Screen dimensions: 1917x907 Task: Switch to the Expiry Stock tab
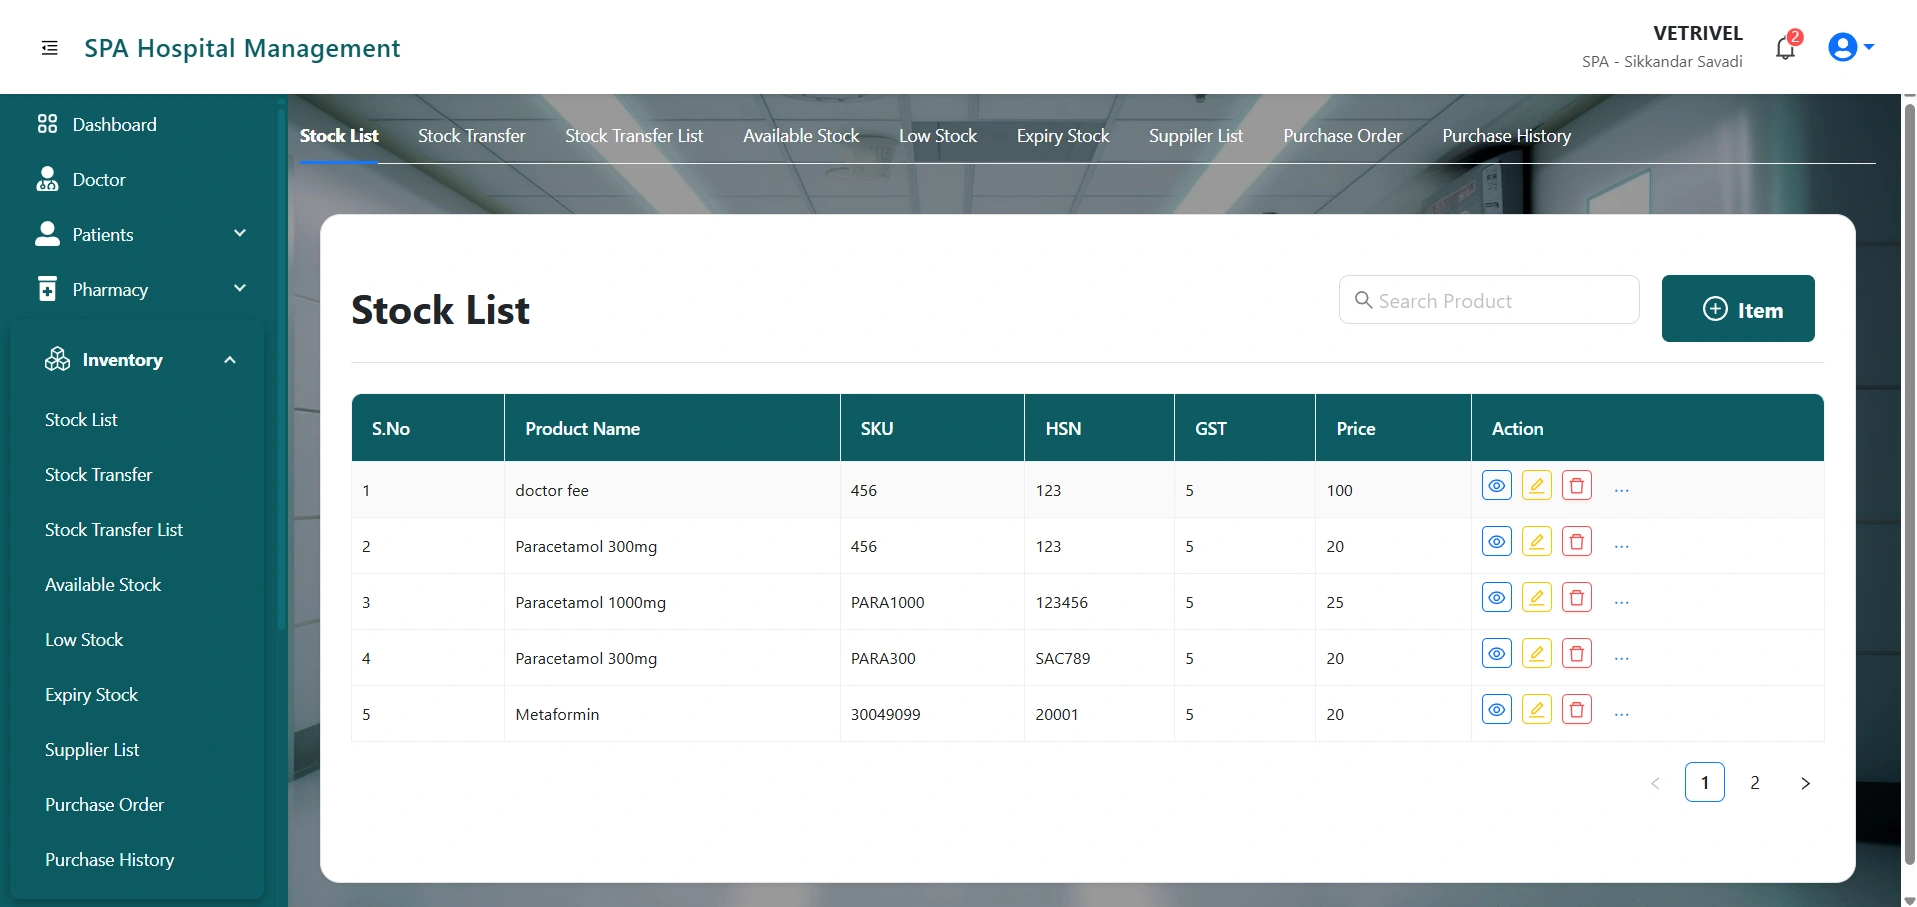click(x=1062, y=136)
